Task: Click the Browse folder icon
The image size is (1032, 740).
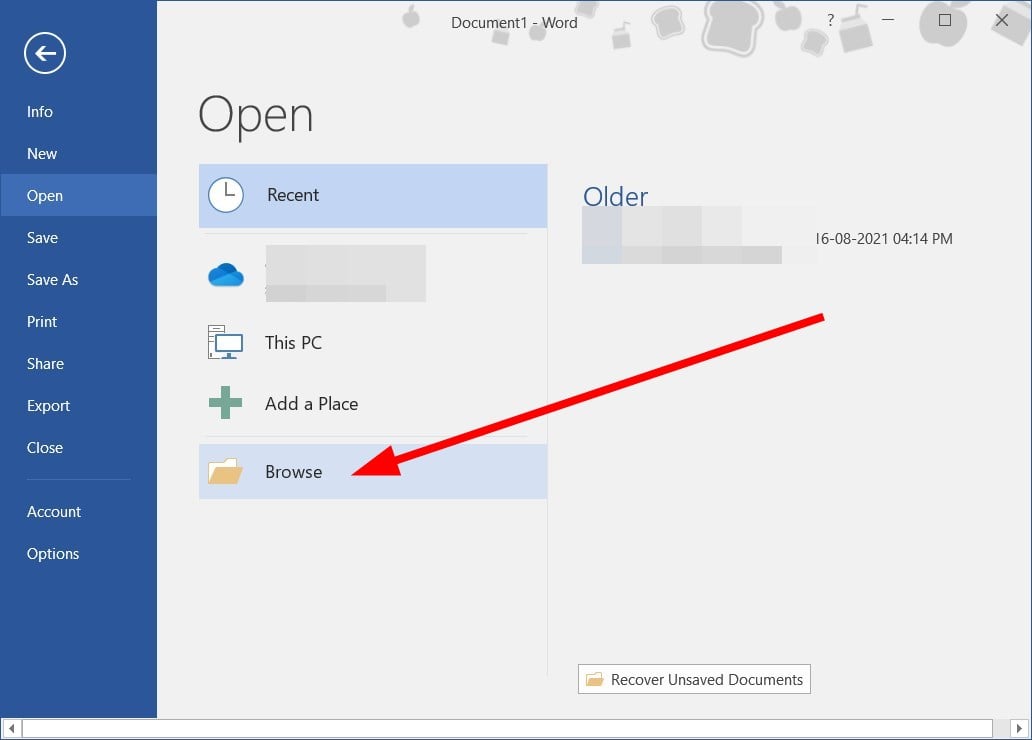Action: (225, 471)
